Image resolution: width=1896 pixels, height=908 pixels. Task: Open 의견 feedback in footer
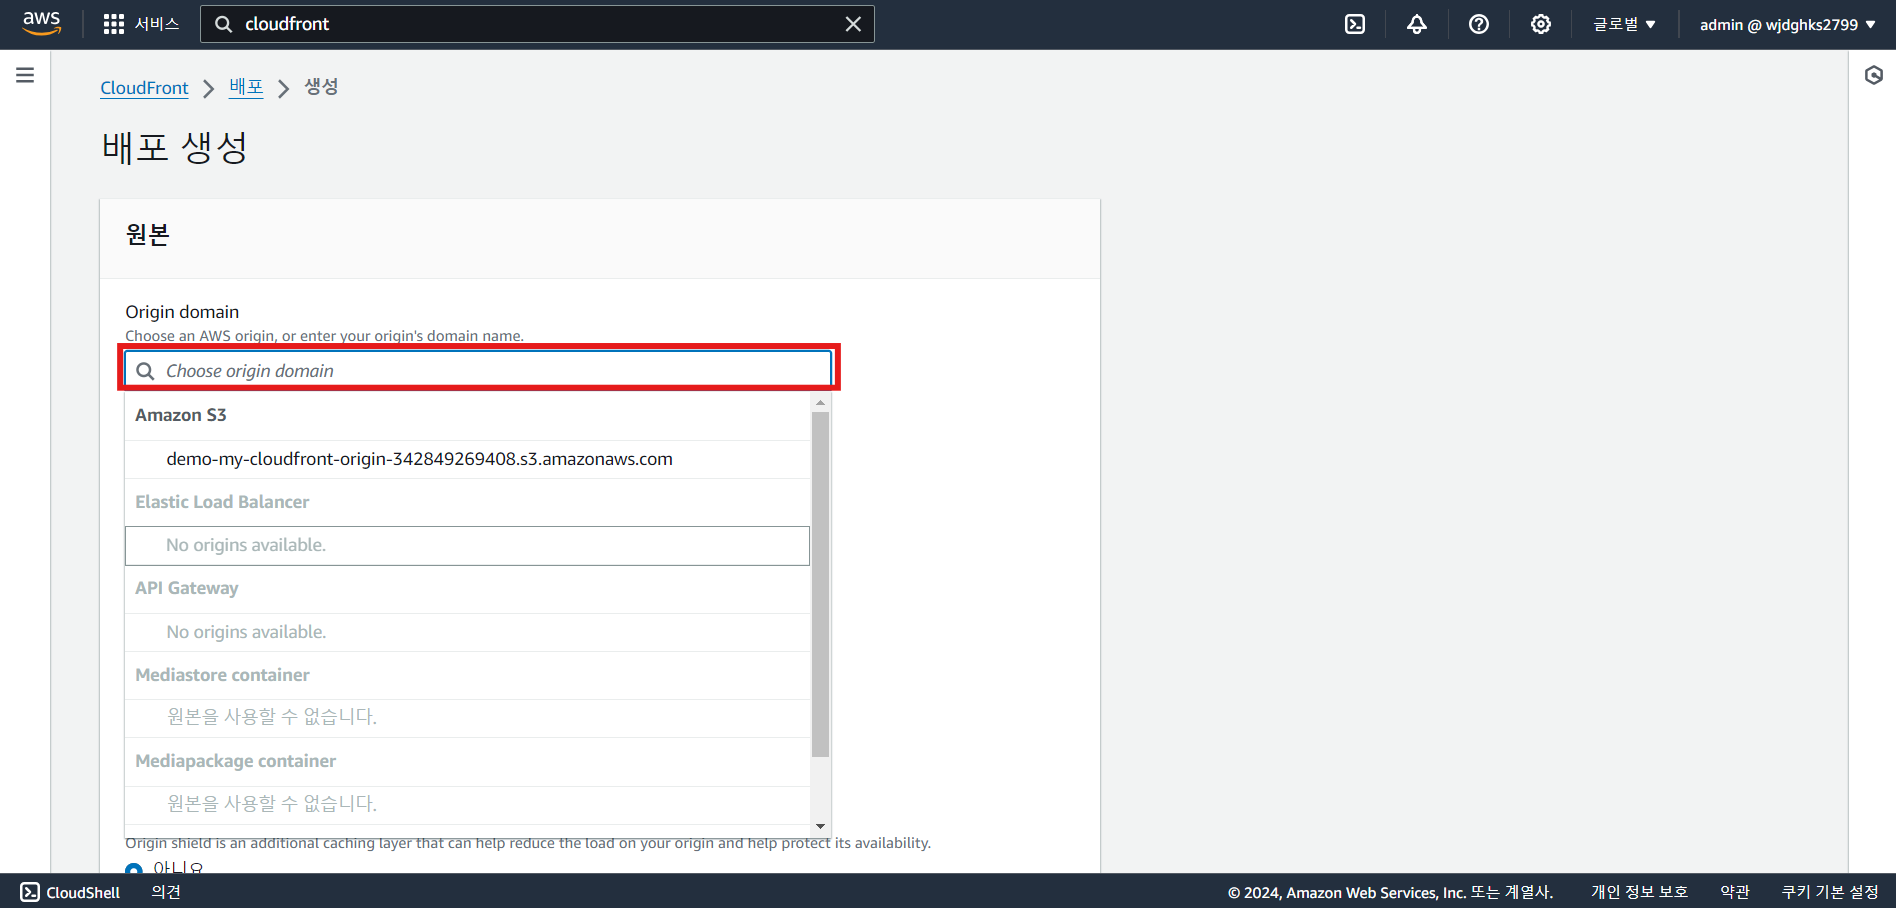click(x=166, y=892)
